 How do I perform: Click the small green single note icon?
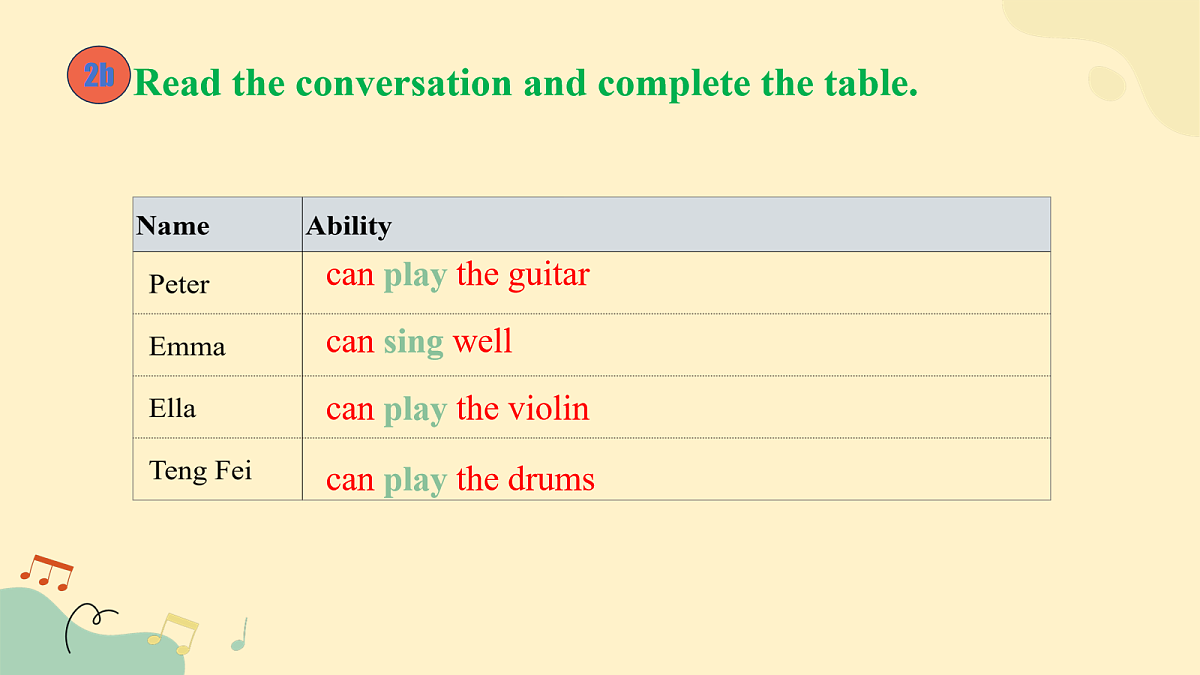(x=239, y=634)
